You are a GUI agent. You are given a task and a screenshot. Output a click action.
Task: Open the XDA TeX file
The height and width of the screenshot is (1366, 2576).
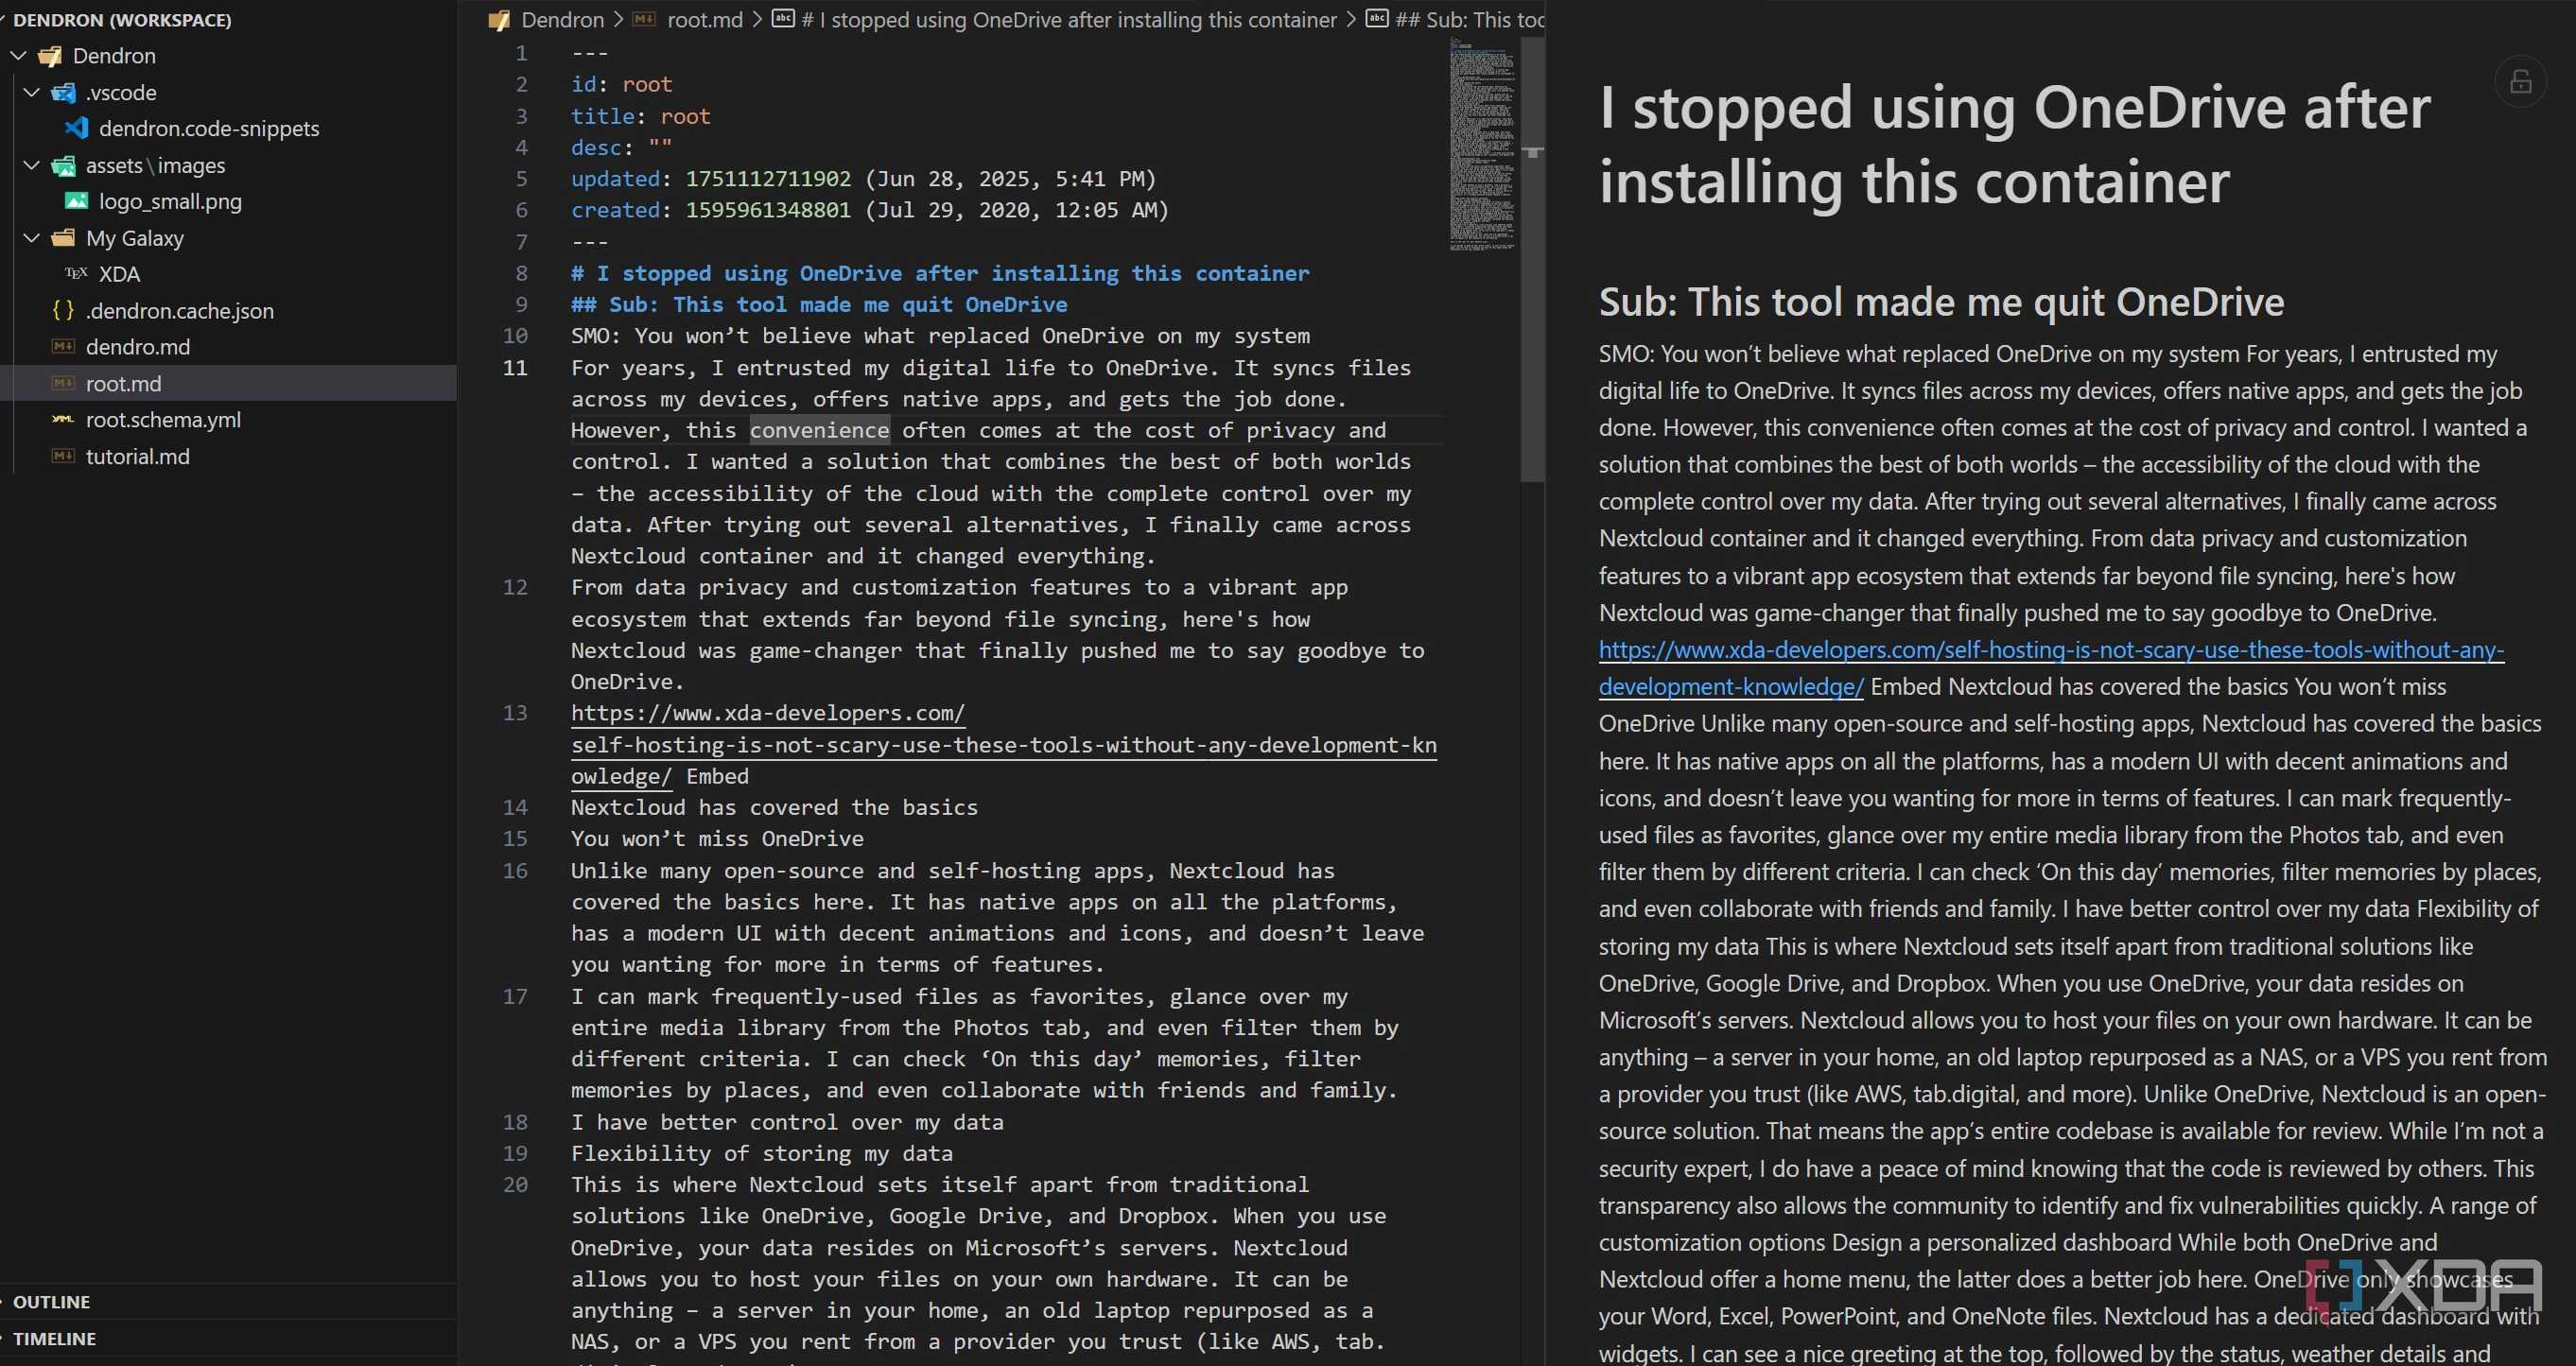pyautogui.click(x=119, y=274)
